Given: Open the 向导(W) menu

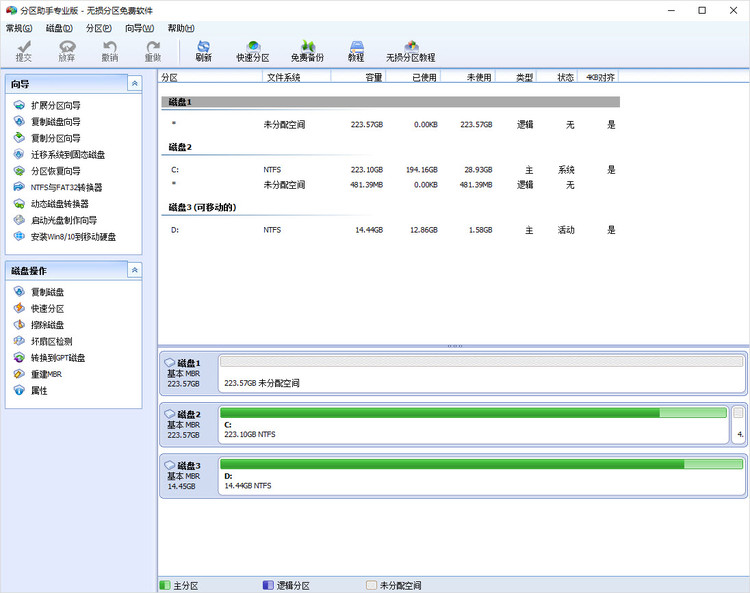Looking at the screenshot, I should click(139, 28).
